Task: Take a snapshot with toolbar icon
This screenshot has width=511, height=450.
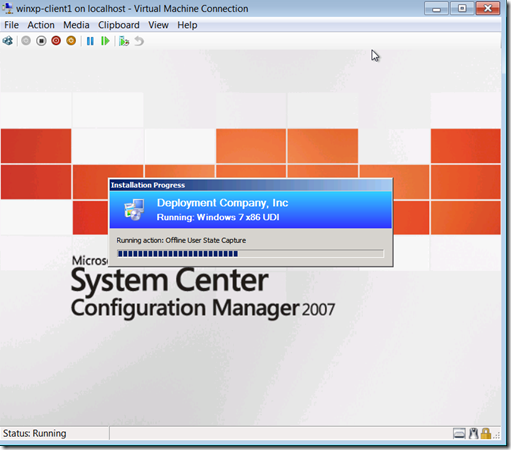Action: 124,41
